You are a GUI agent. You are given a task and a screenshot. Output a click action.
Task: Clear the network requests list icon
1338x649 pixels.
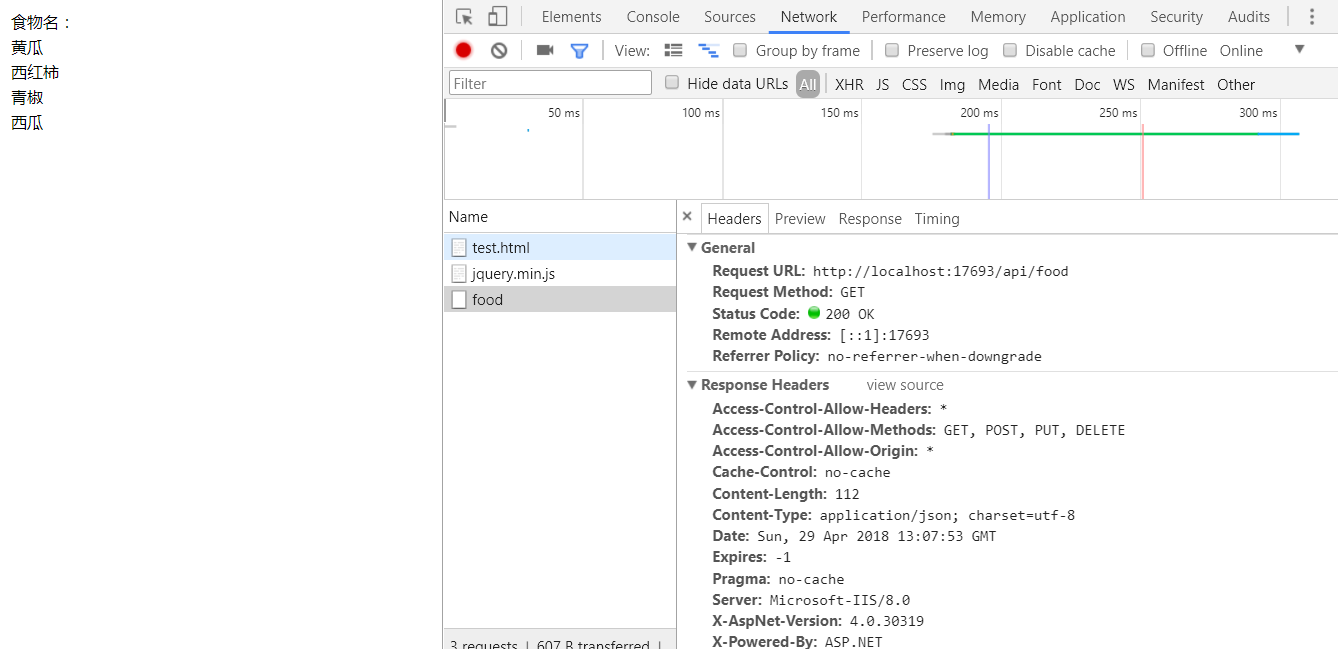(x=497, y=49)
